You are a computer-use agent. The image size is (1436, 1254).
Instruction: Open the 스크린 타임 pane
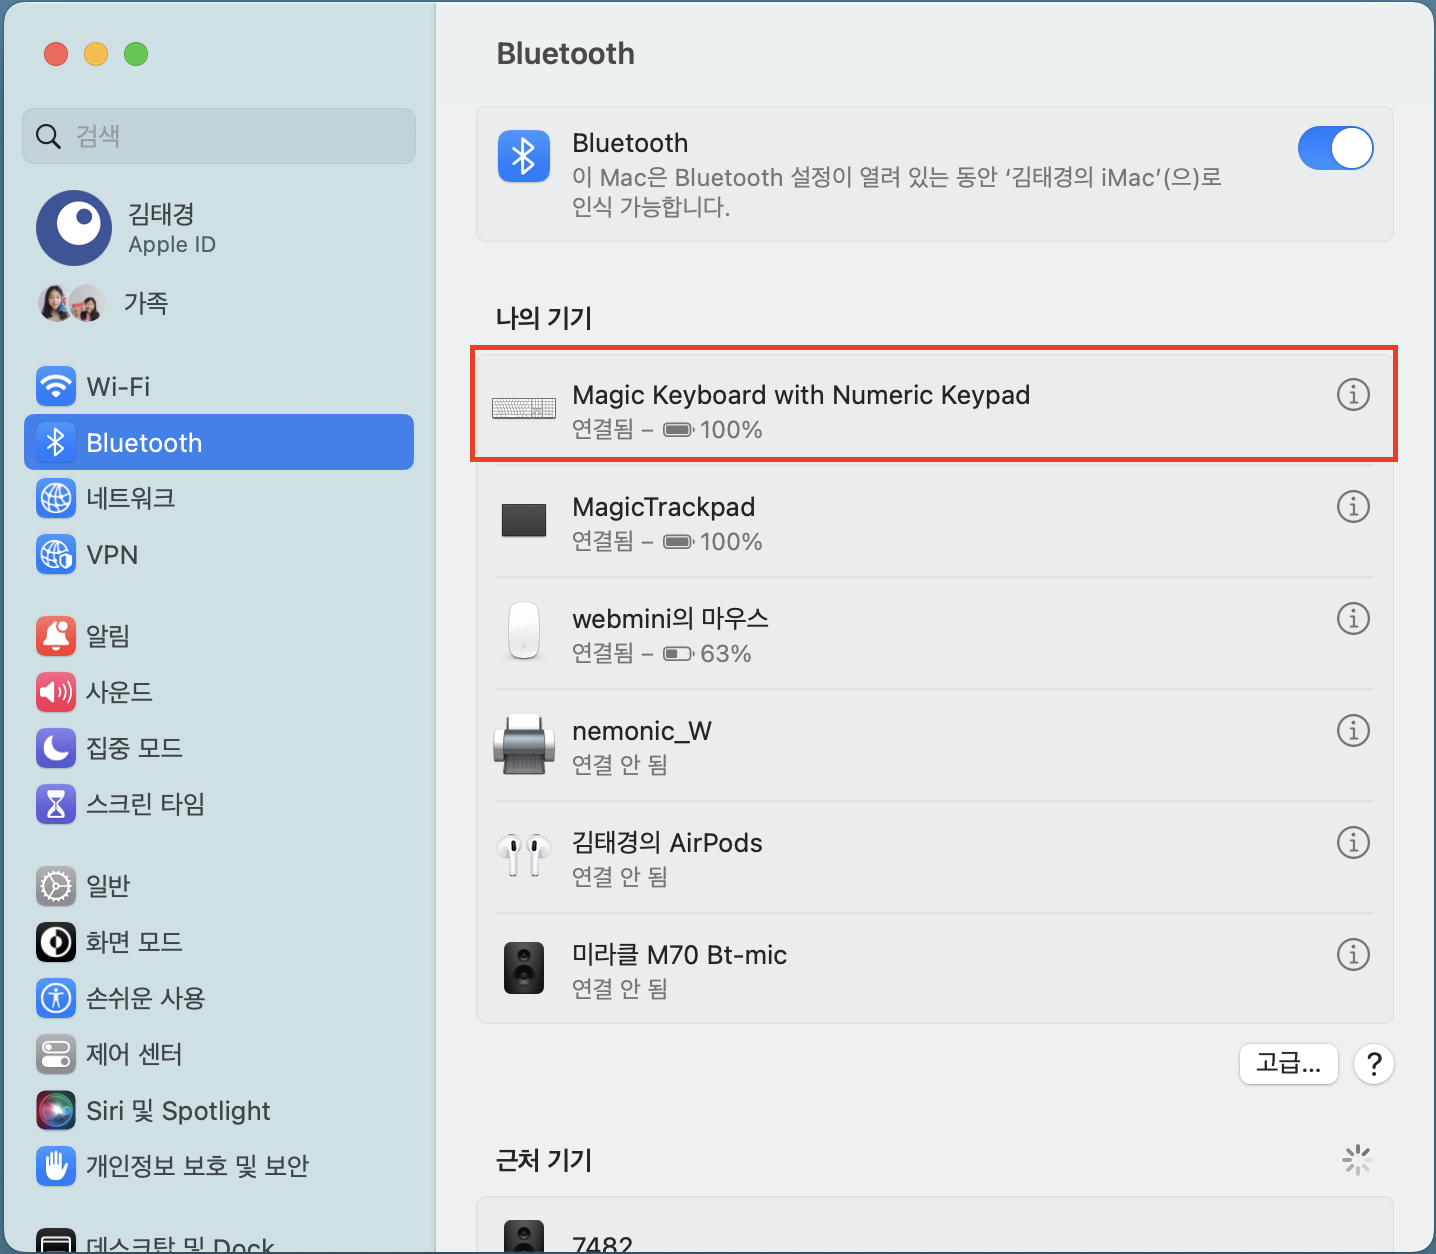pos(146,804)
